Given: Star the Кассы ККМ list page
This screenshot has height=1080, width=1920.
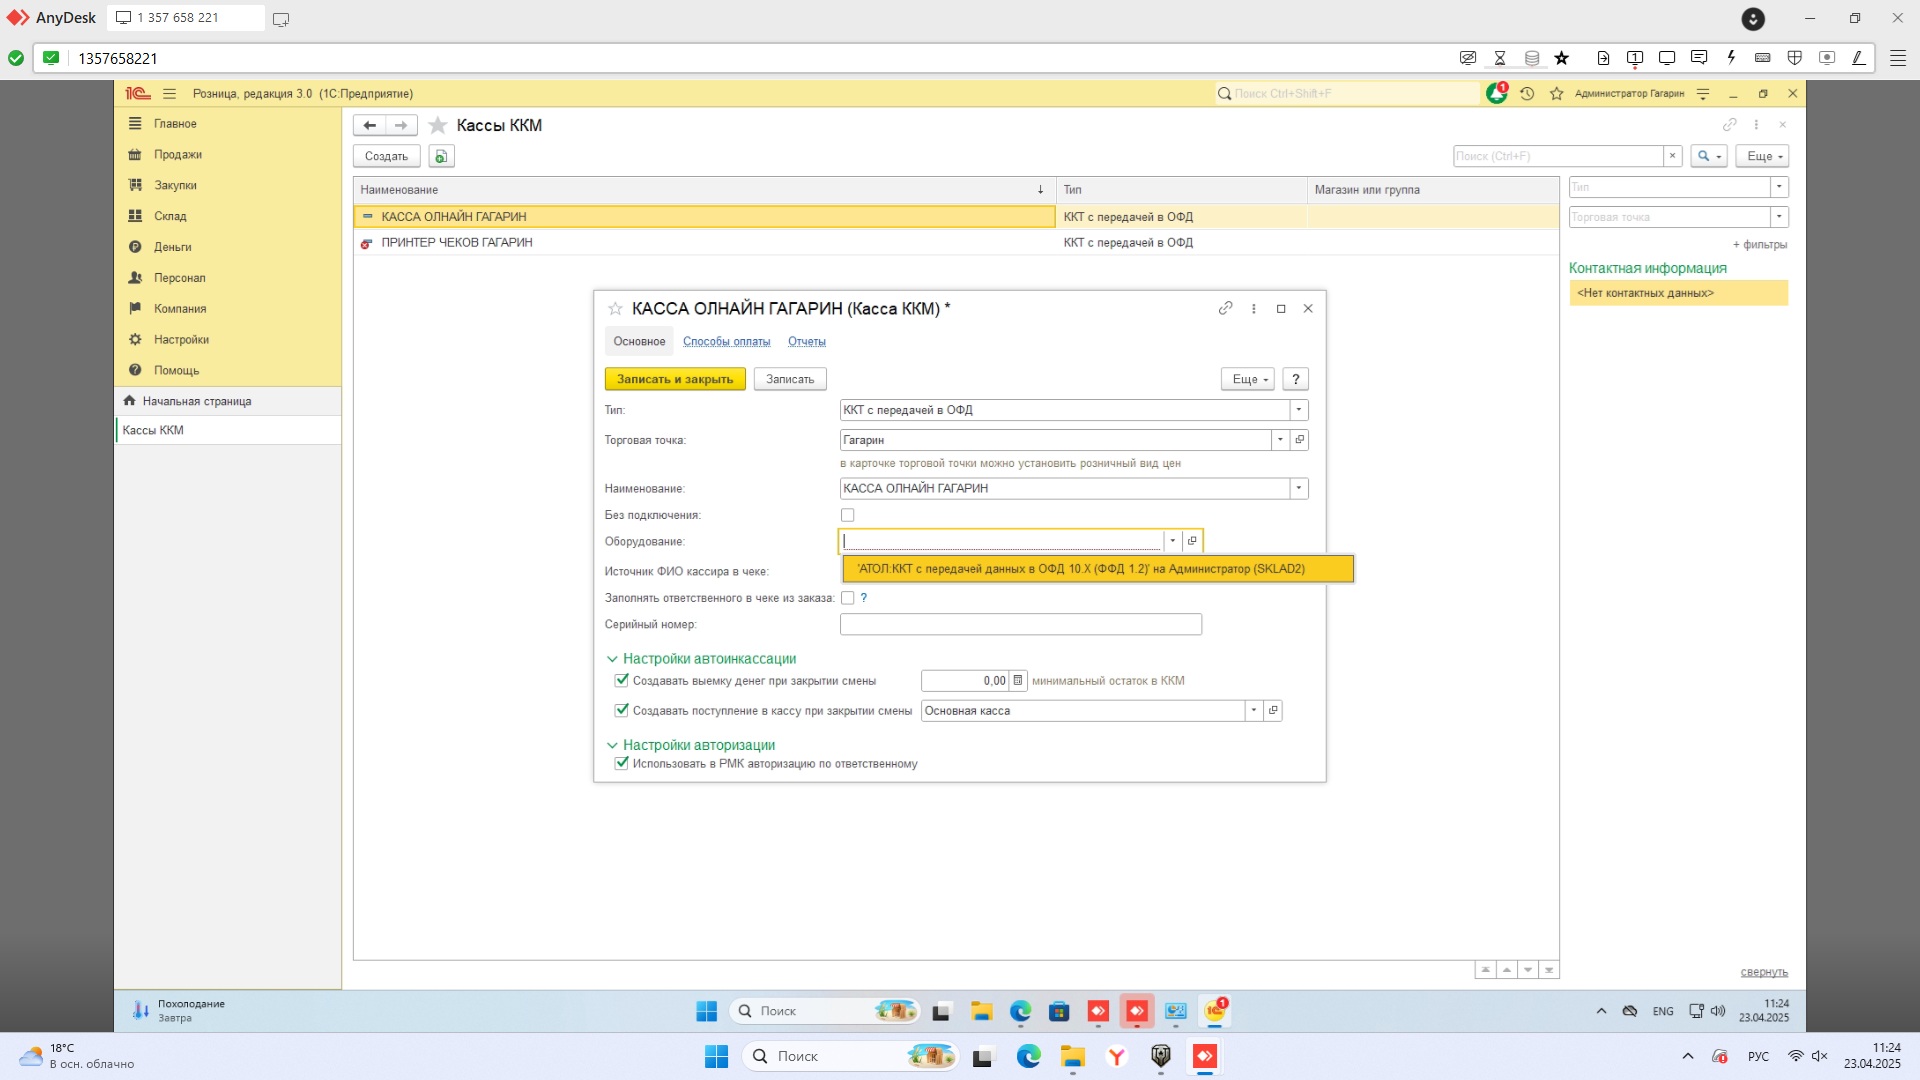Looking at the screenshot, I should click(x=437, y=125).
